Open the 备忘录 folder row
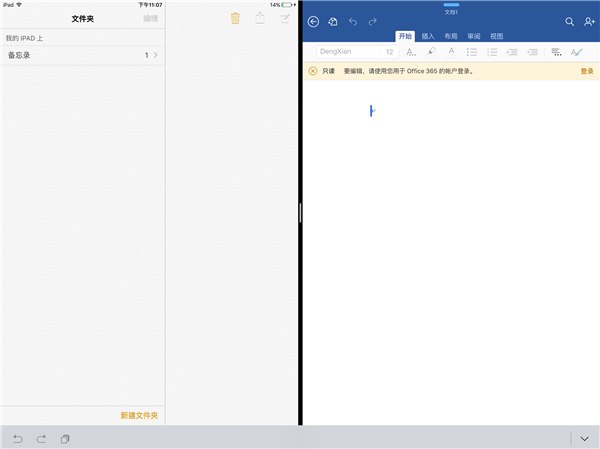This screenshot has height=449, width=600. pyautogui.click(x=83, y=55)
